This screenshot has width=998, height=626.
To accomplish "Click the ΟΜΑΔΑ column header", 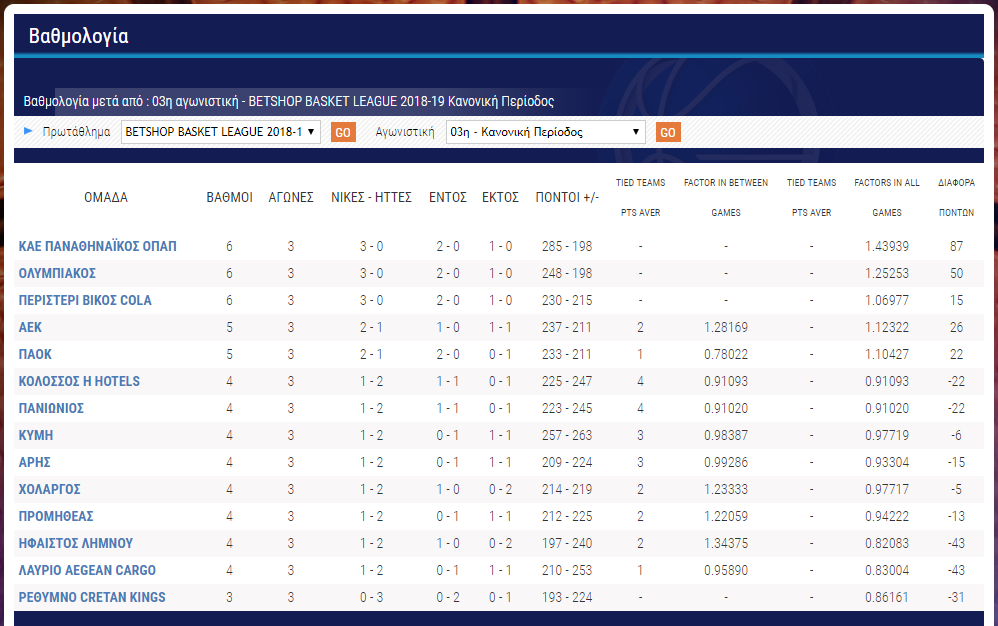I will coord(106,198).
